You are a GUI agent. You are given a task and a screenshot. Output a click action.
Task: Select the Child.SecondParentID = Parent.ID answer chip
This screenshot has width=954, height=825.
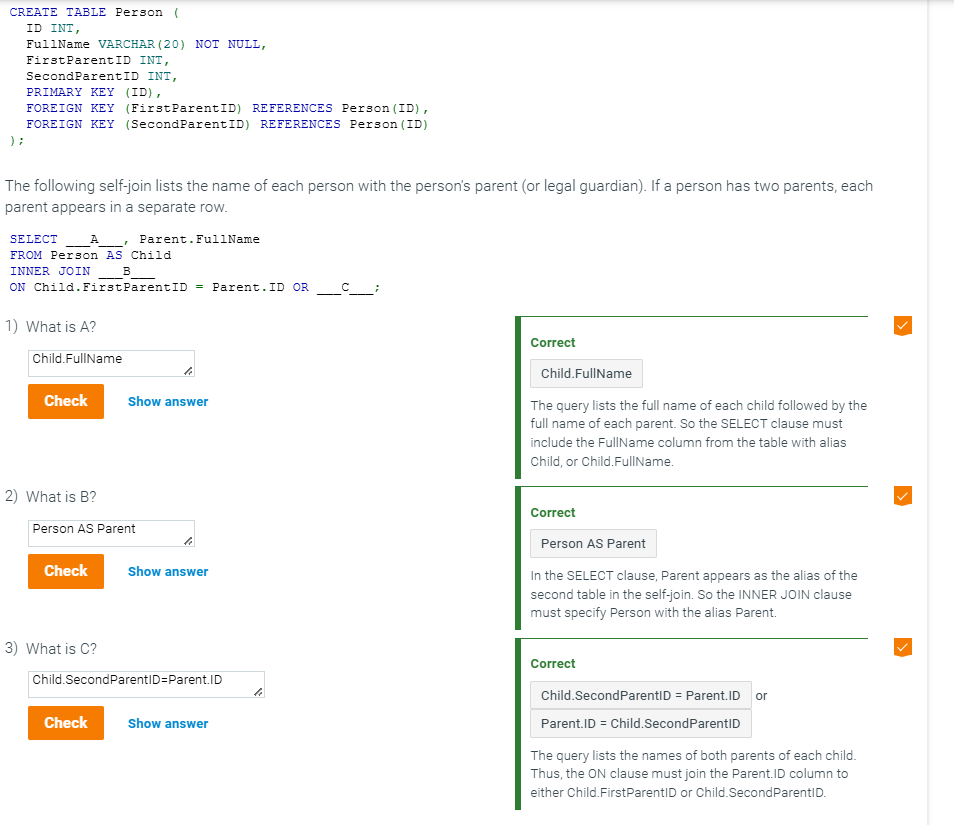[x=640, y=696]
